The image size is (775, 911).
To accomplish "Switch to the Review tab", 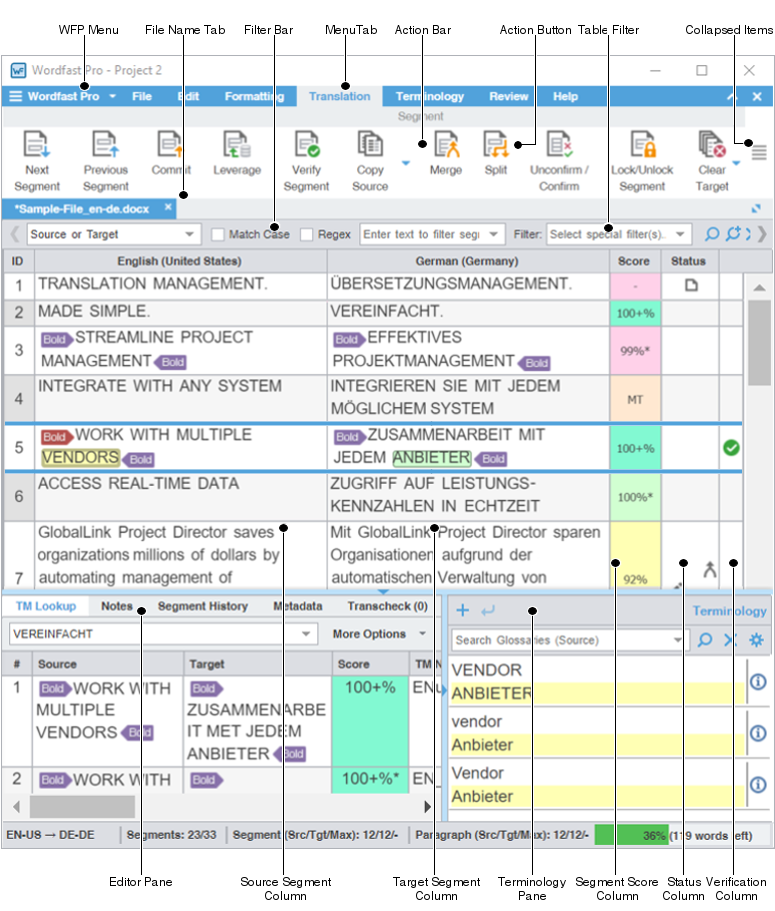I will pos(508,96).
